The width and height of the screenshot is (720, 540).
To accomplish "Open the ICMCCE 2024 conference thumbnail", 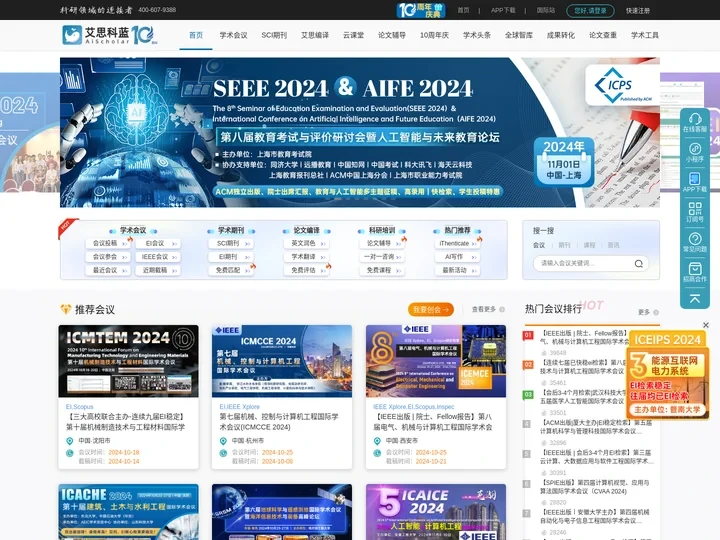I will 282,361.
